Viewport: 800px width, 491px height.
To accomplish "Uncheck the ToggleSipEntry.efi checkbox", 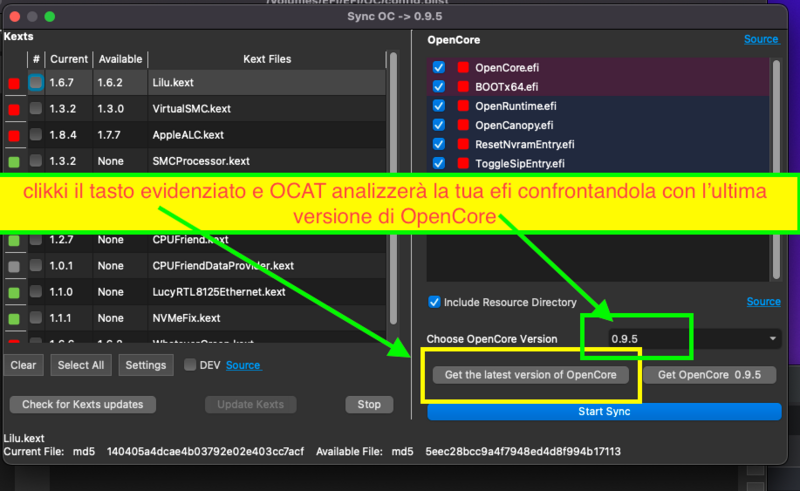I will (x=439, y=163).
